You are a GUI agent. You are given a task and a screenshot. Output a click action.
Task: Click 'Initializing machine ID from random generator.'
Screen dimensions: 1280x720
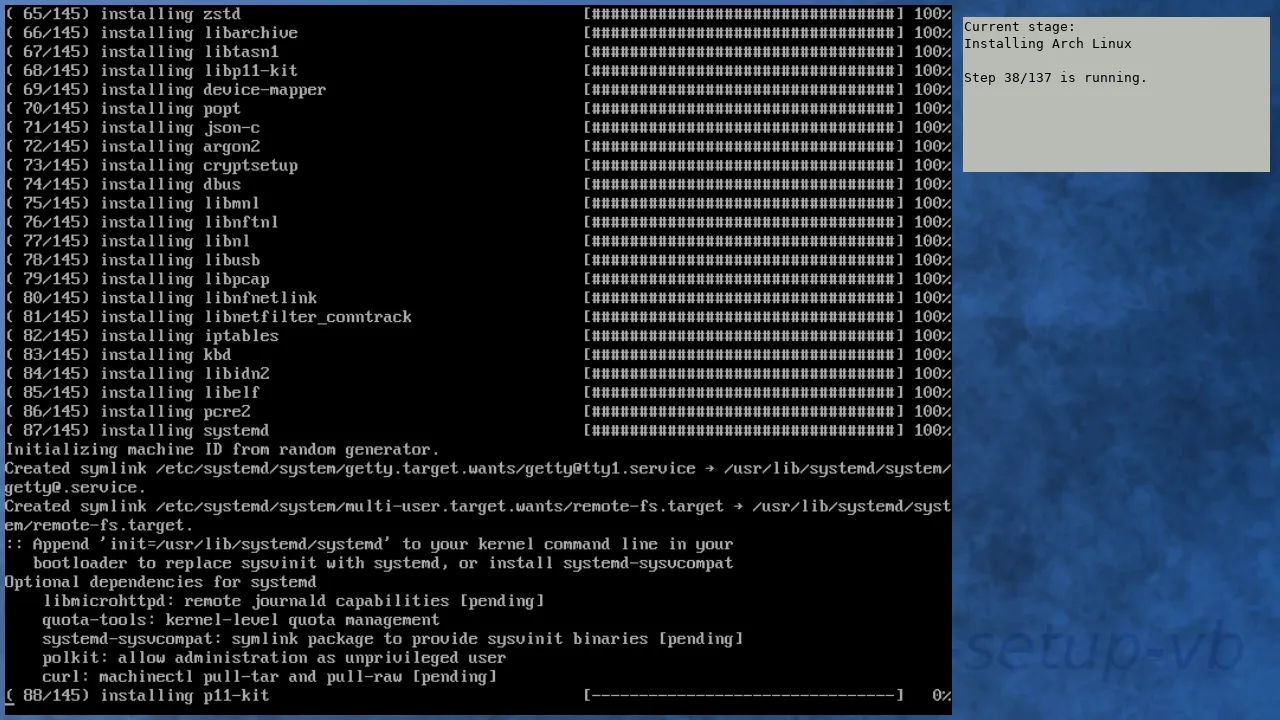coord(222,450)
